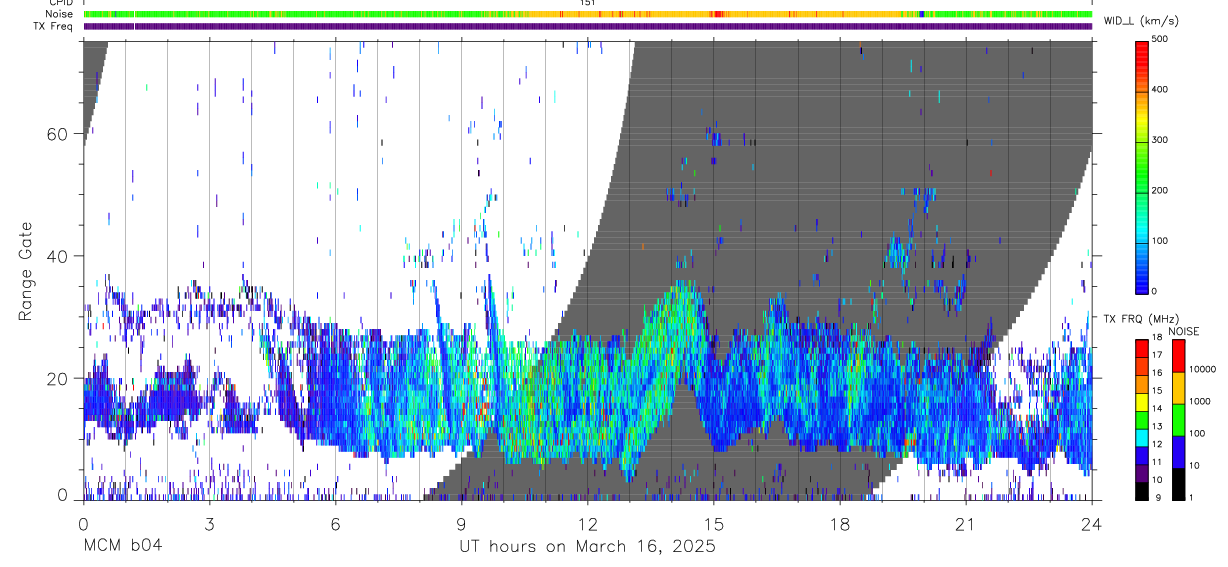The image size is (1228, 567).
Task: Click the '1000' label in the NOISE legend
Action: click(1199, 401)
